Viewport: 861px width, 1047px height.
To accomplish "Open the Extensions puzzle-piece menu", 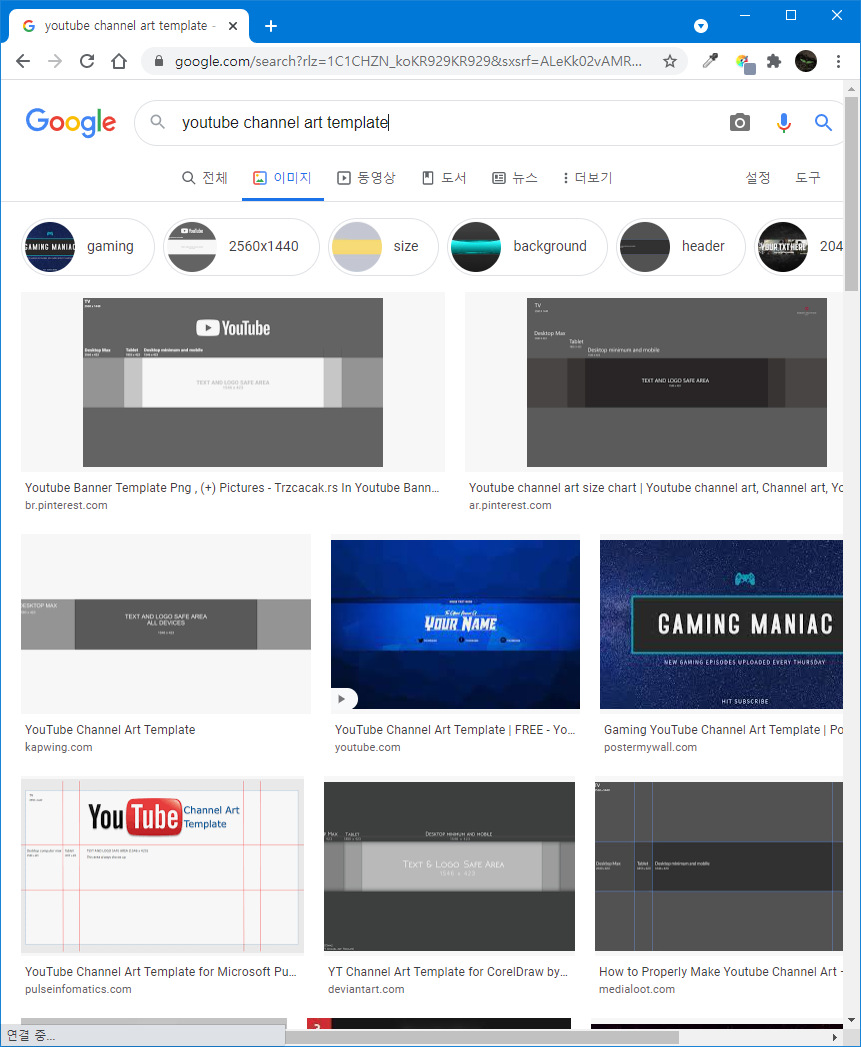I will pos(773,61).
